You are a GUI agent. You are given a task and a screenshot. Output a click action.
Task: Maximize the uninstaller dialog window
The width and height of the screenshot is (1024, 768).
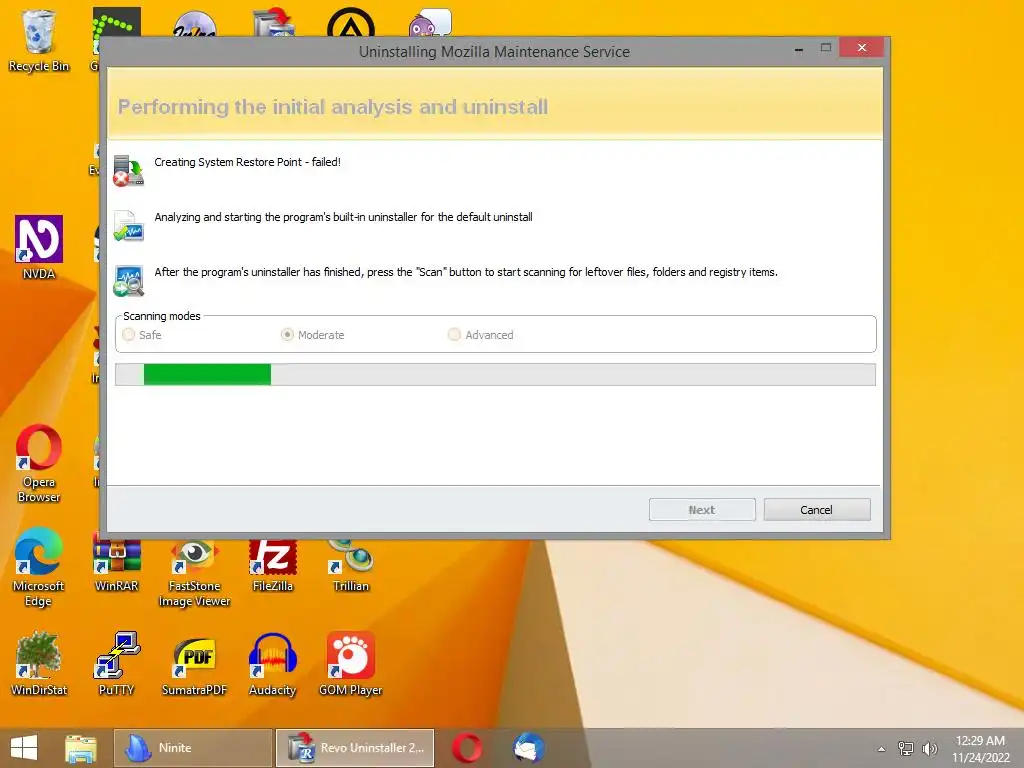pos(825,48)
